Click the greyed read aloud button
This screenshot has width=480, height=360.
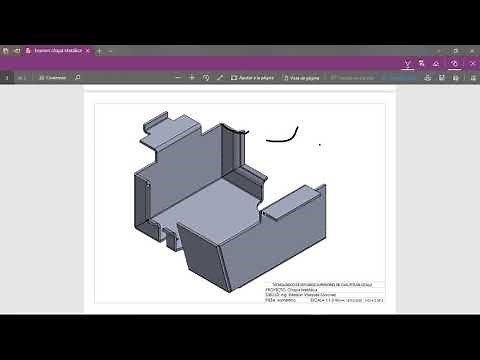352,78
